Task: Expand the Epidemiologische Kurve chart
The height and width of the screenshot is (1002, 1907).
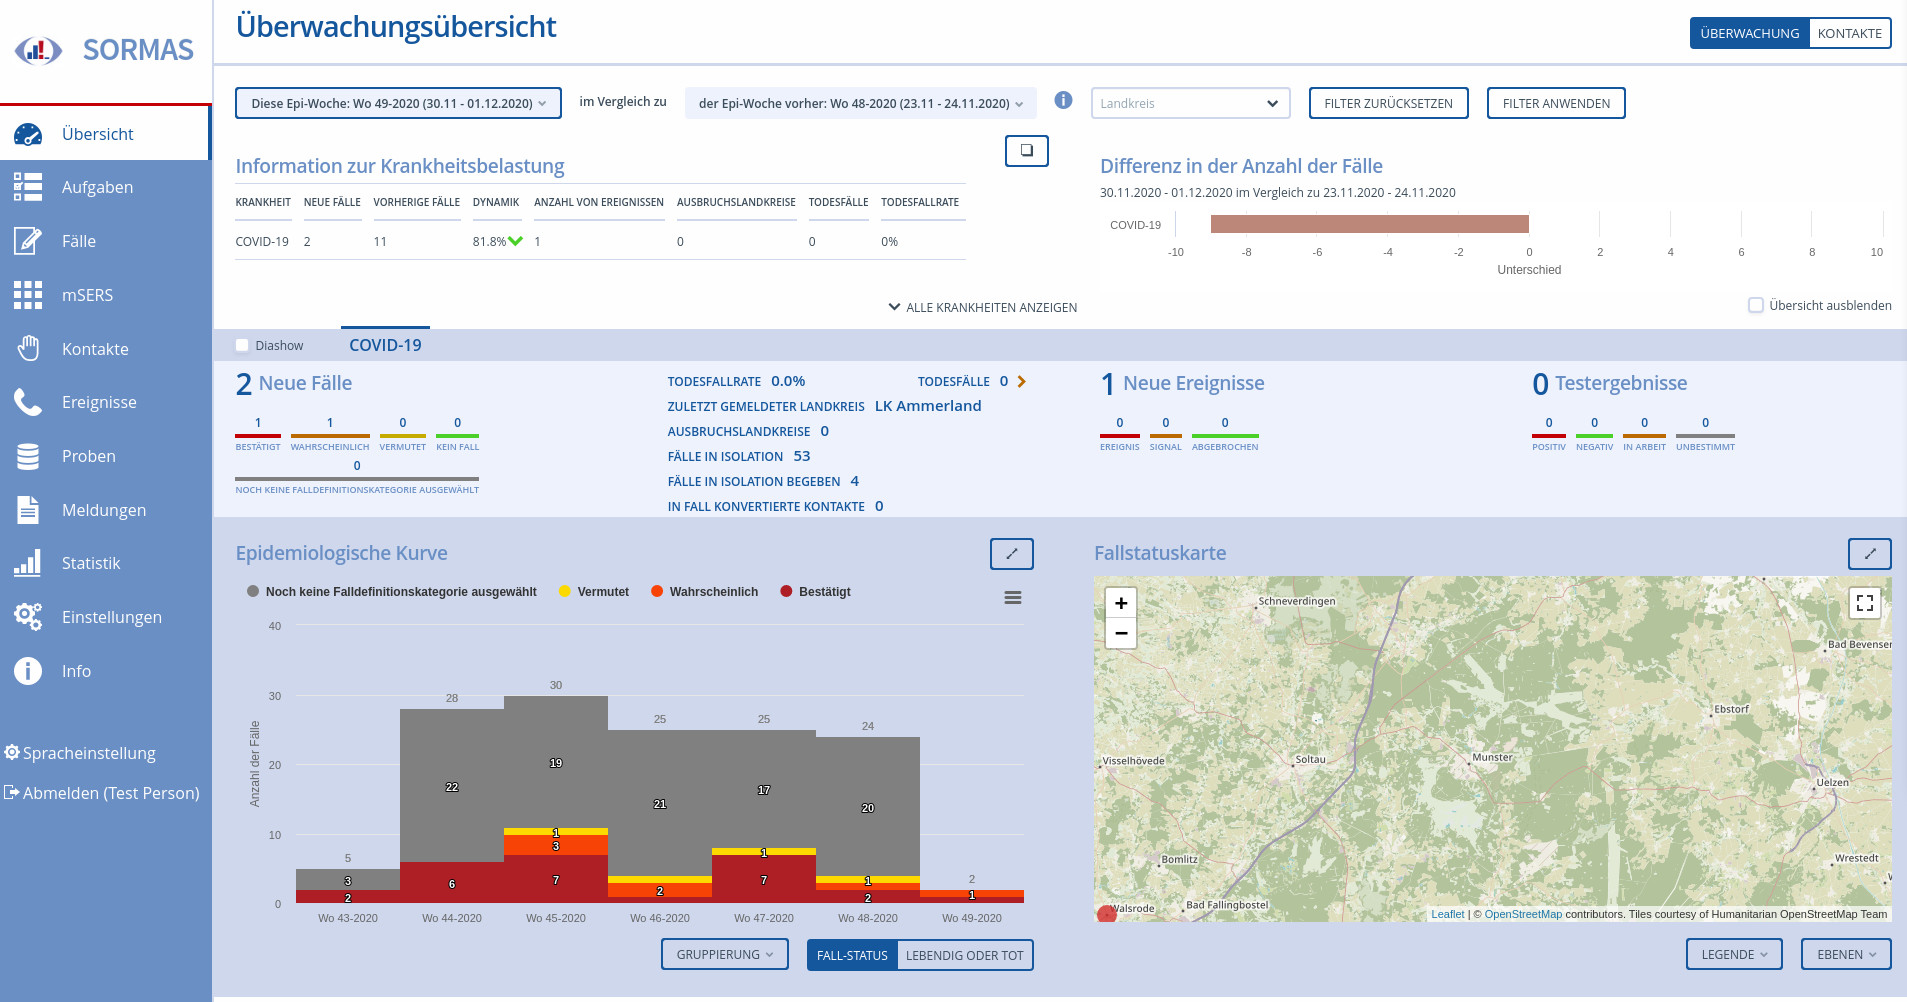Action: click(1011, 554)
